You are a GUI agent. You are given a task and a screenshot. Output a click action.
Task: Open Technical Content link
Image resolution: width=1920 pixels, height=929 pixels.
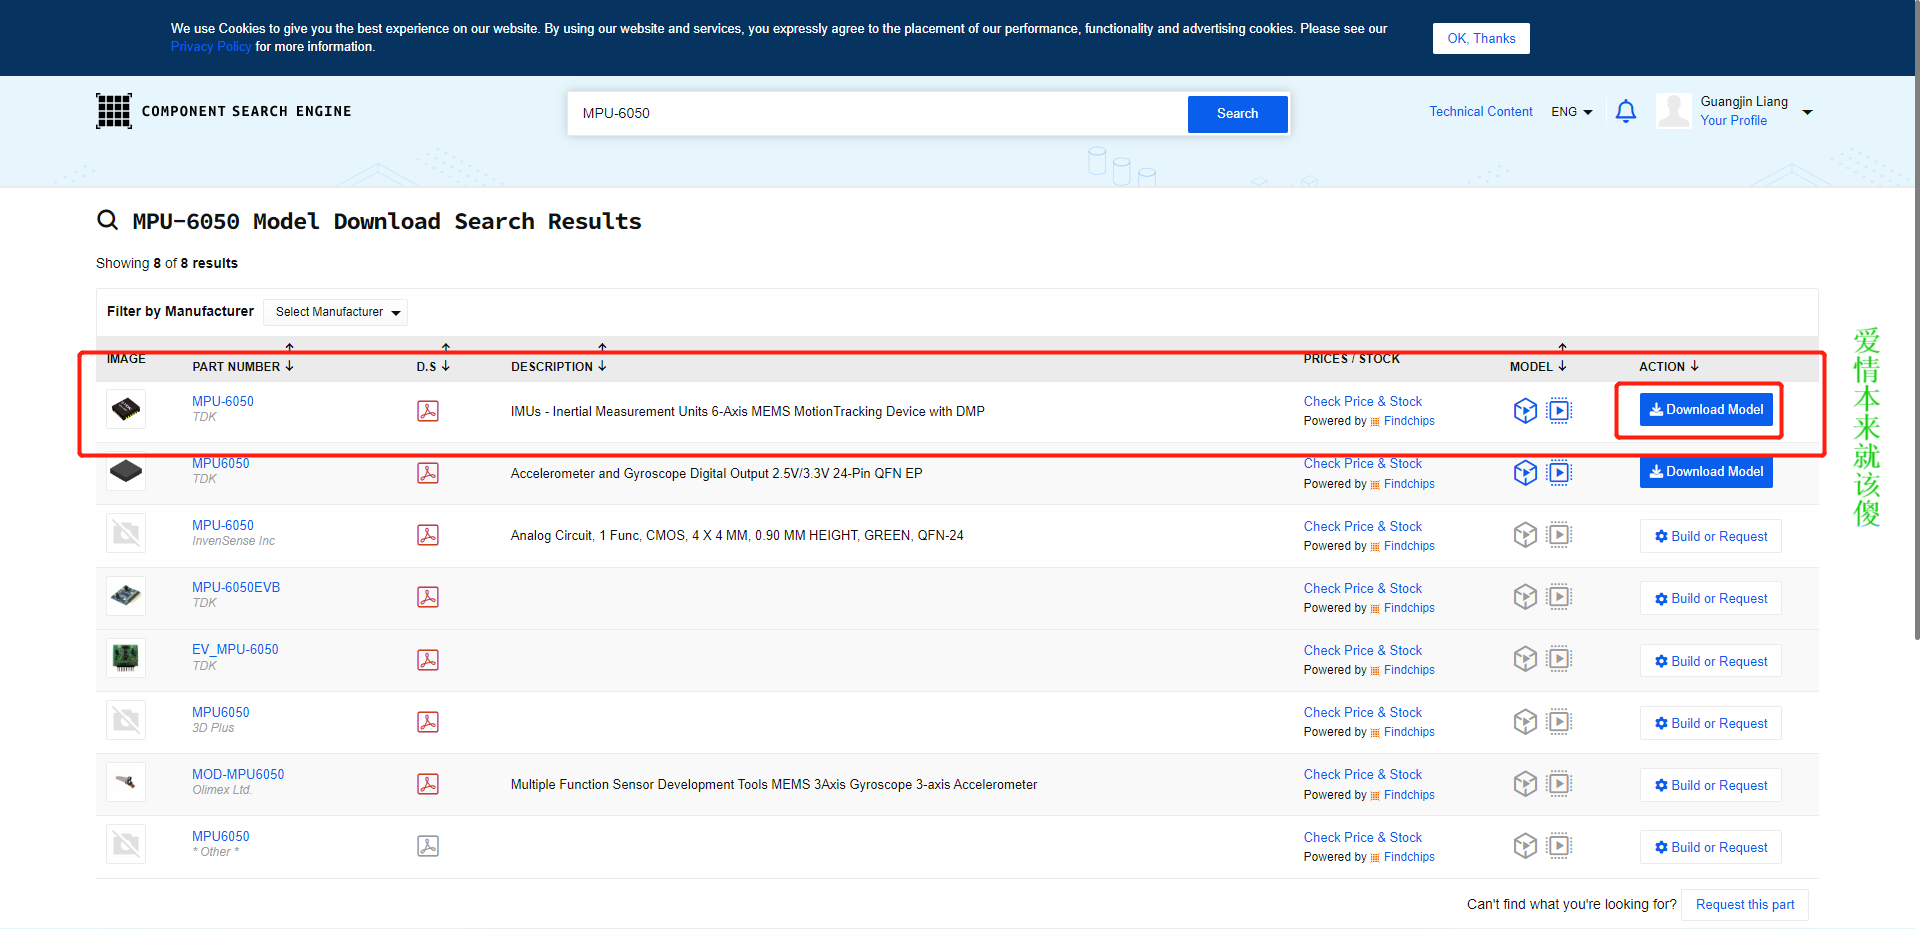pos(1480,111)
